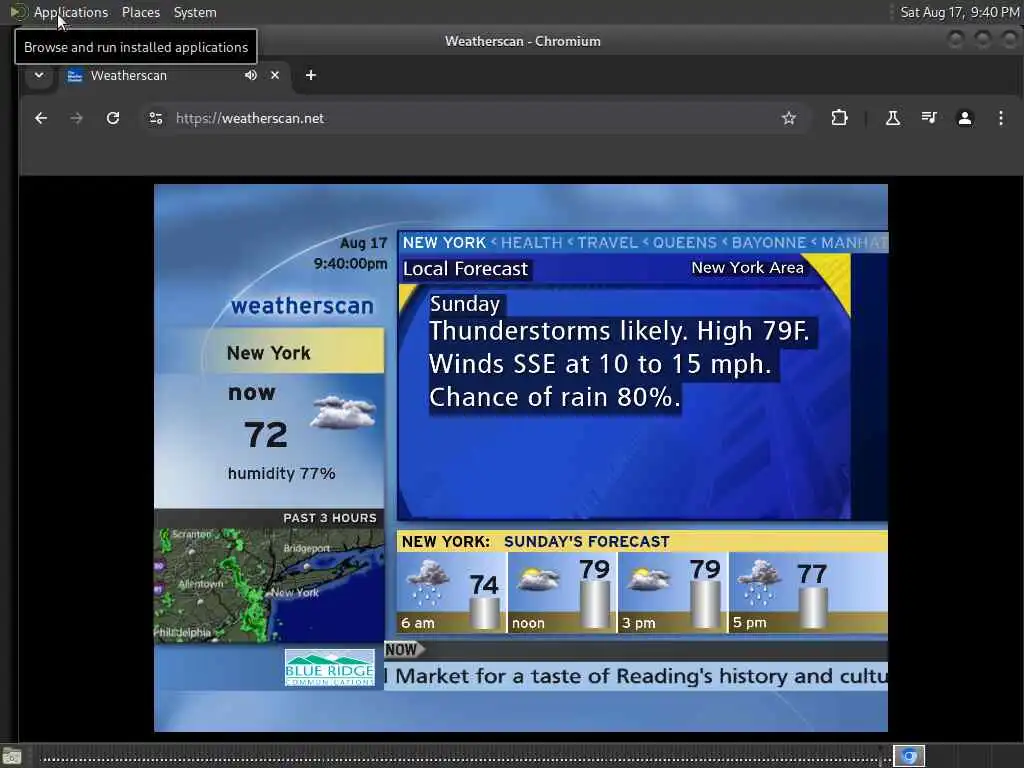1024x768 pixels.
Task: Bookmark this page with the star
Action: (789, 118)
